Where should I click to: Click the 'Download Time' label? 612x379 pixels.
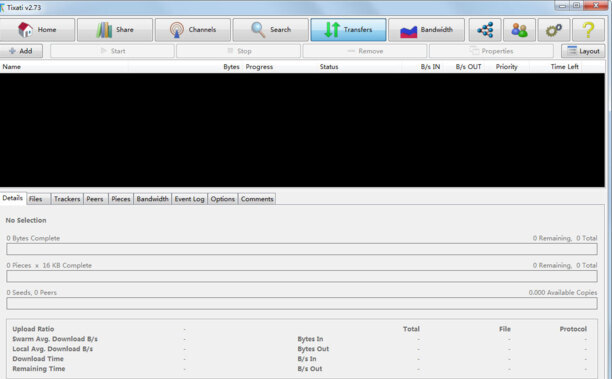click(x=38, y=359)
